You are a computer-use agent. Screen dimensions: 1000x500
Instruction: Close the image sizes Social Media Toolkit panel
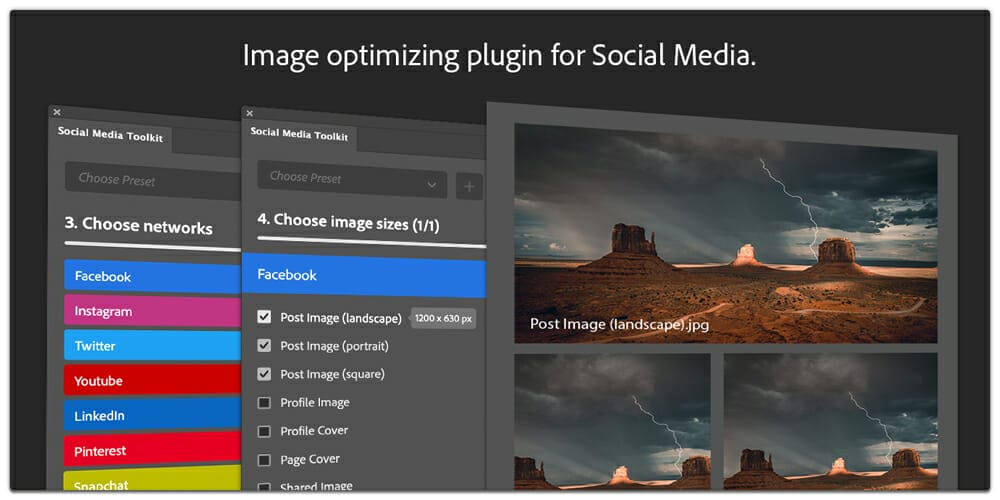pos(249,114)
